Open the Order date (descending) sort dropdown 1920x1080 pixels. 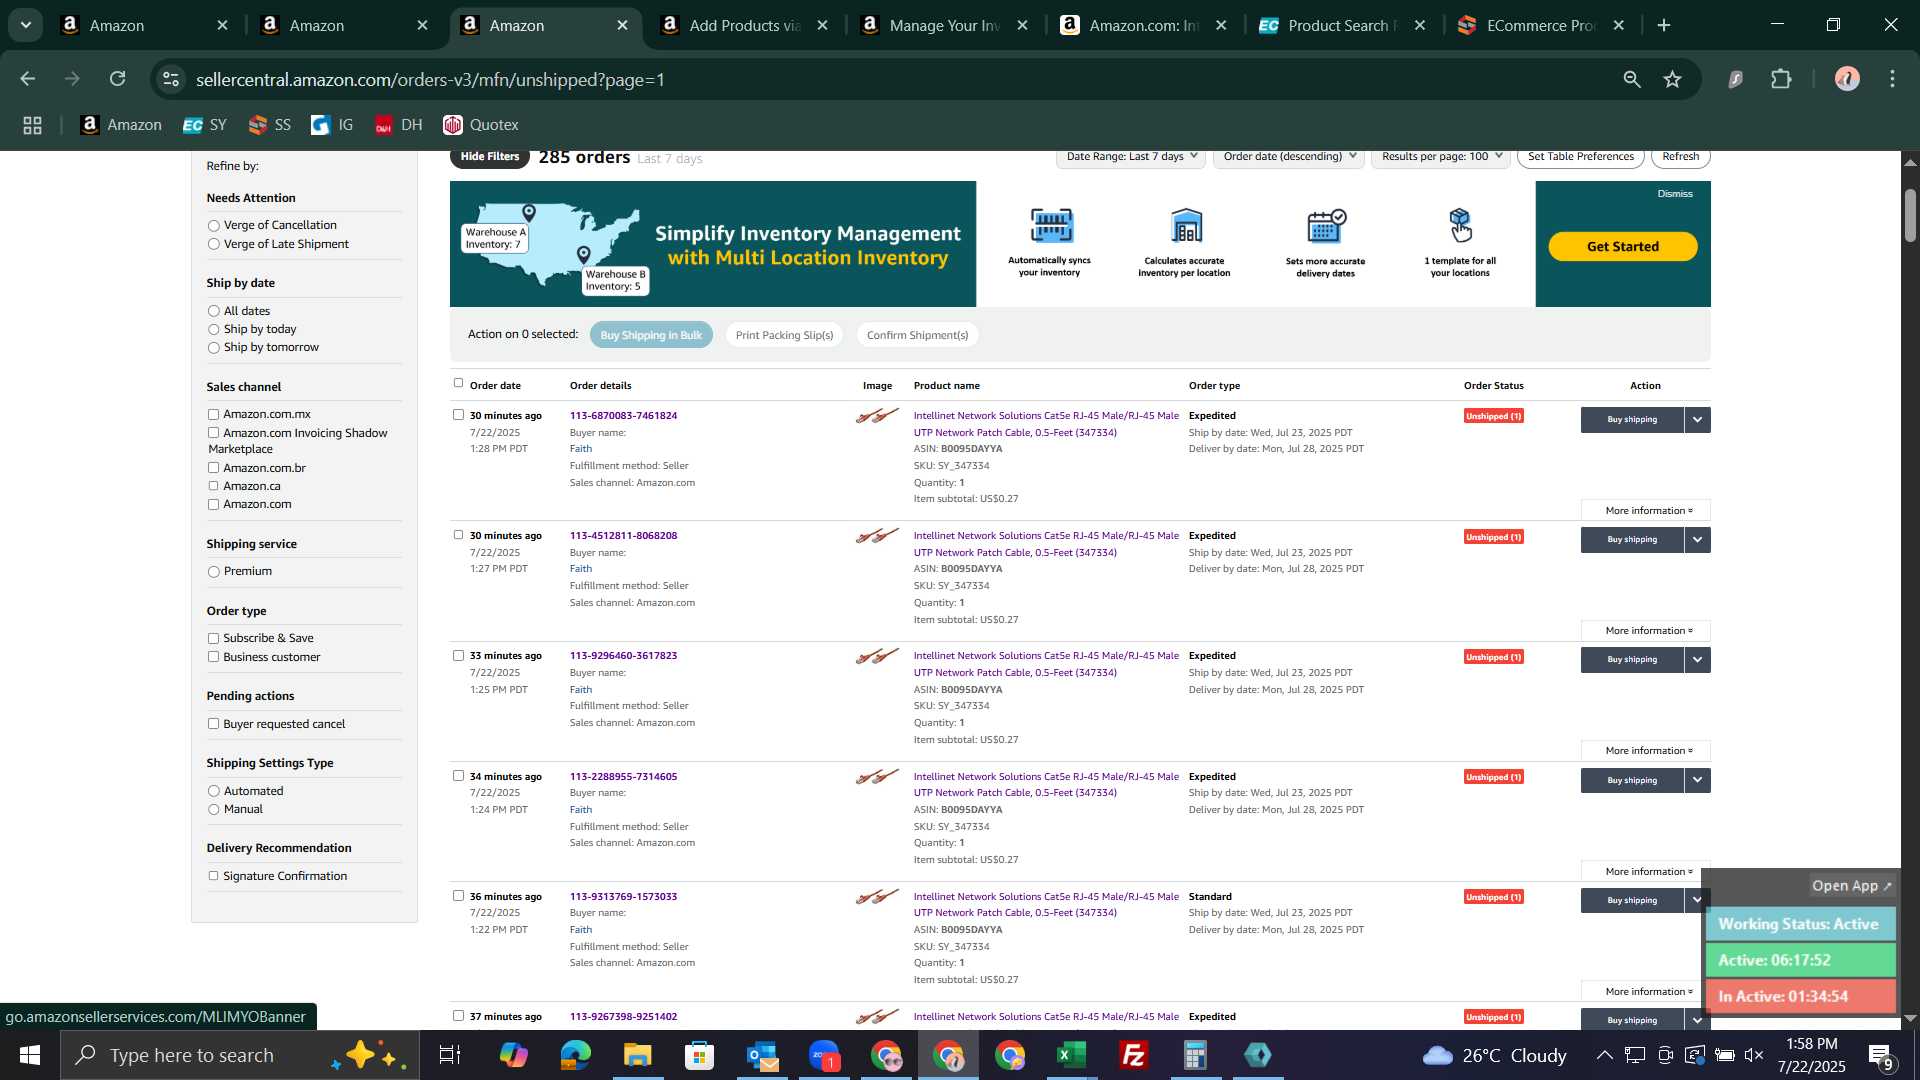tap(1289, 157)
